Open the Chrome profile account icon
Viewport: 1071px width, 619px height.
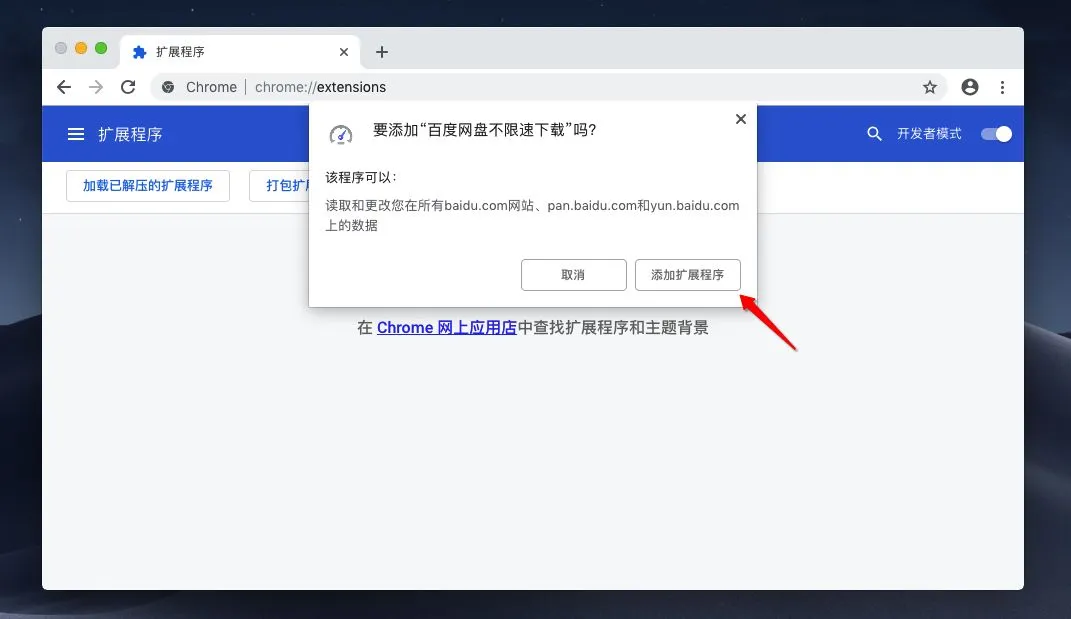[x=970, y=87]
